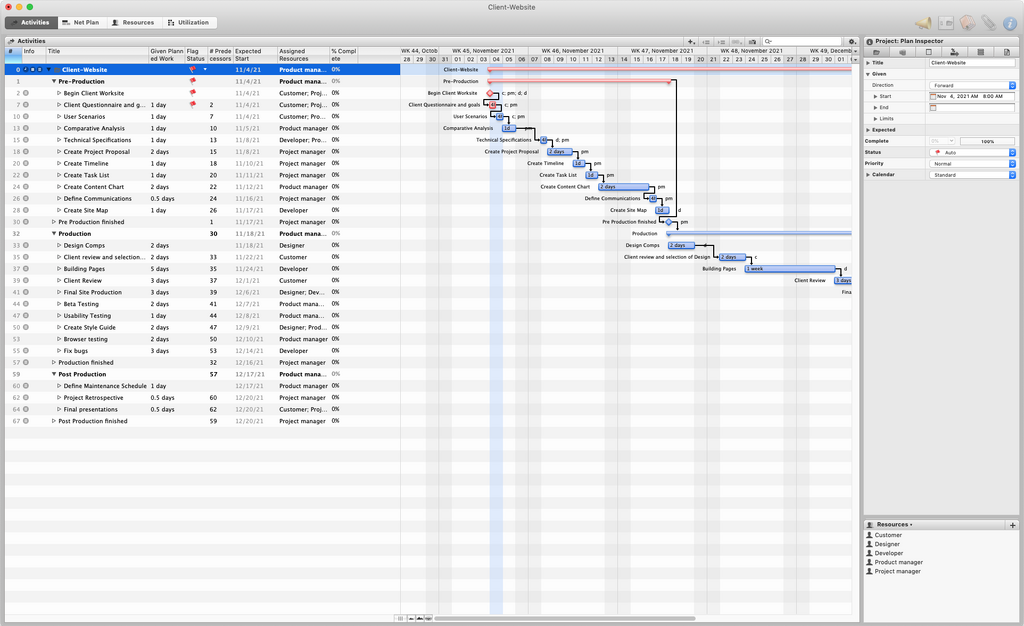Click the camera snapshot icon above the Gantt chart

pyautogui.click(x=749, y=41)
